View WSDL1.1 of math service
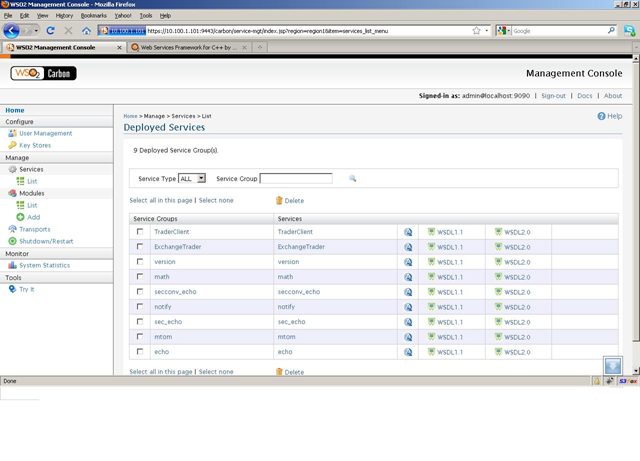The height and width of the screenshot is (461, 640). 445,277
